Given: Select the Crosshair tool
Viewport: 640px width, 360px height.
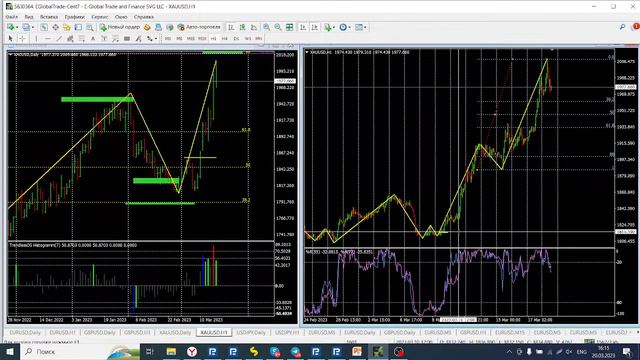Looking at the screenshot, I should pyautogui.click(x=22, y=38).
